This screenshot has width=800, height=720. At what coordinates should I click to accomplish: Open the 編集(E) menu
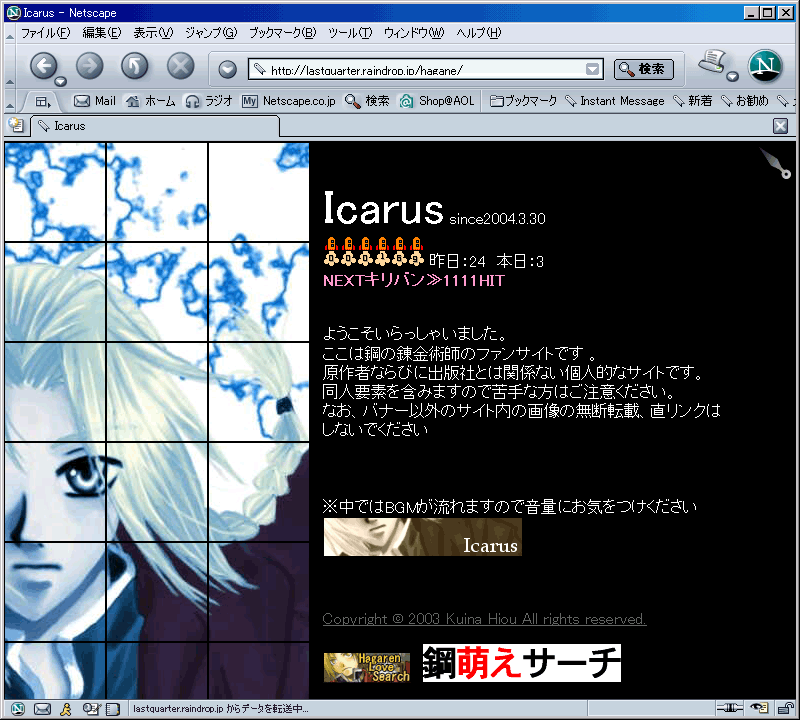102,33
